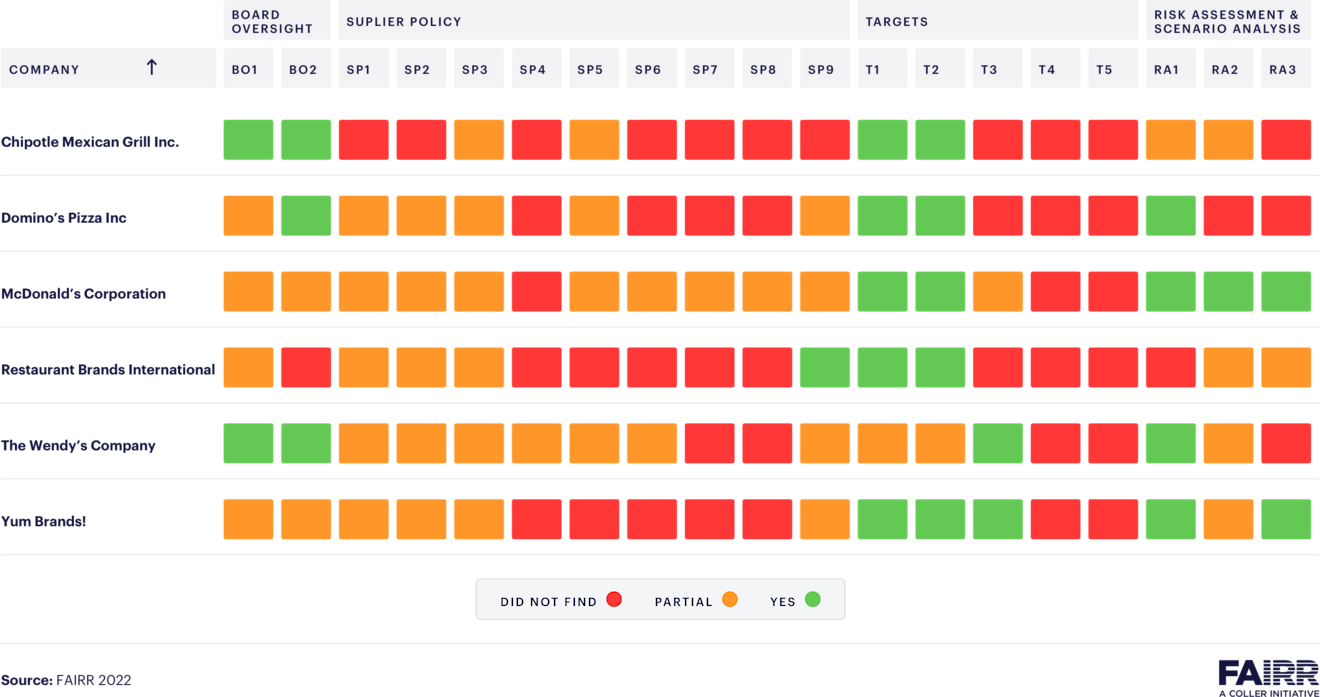Click Domino's green BO2 cell
The width and height of the screenshot is (1320, 697).
[306, 216]
